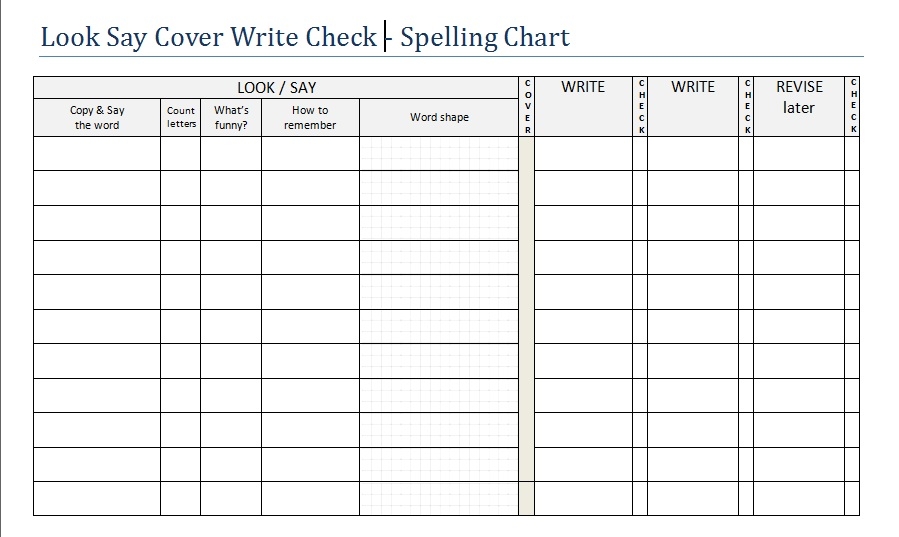Place cursor in first 'What's funny?' cell
899x537 pixels.
231,153
